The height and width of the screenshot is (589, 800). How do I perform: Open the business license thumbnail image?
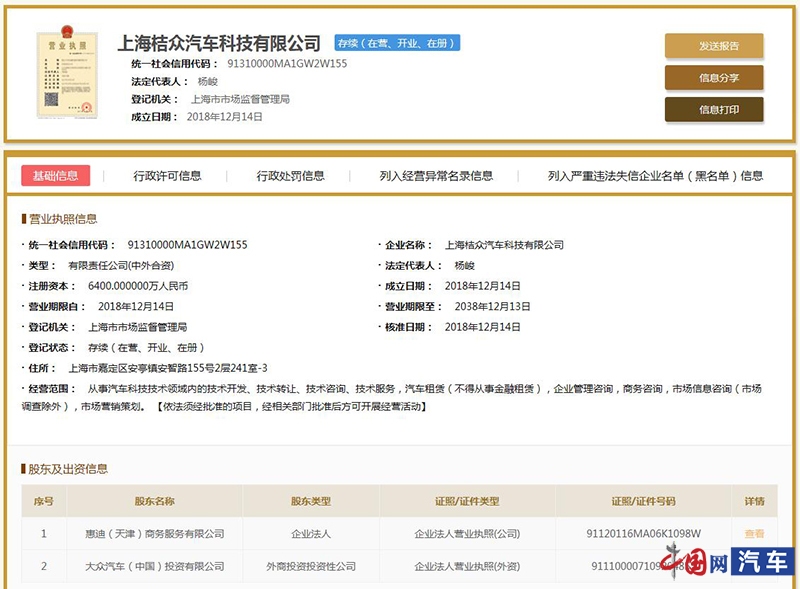(x=67, y=72)
